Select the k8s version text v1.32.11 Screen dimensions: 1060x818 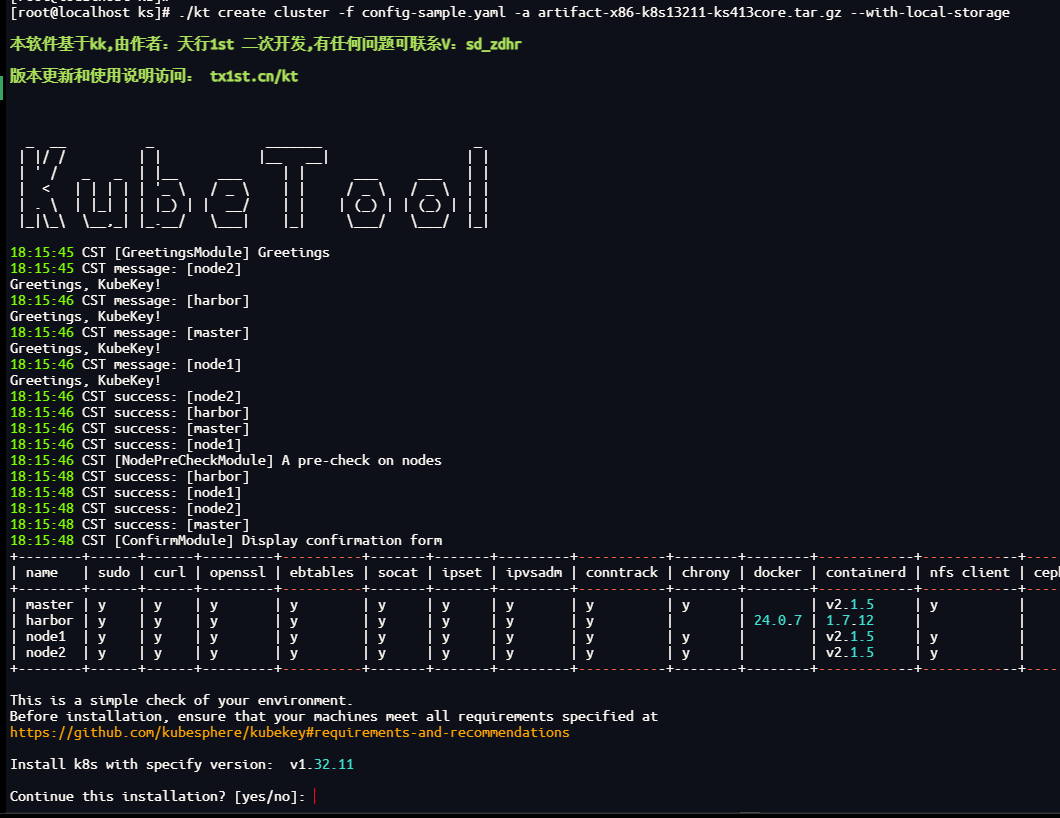click(322, 765)
